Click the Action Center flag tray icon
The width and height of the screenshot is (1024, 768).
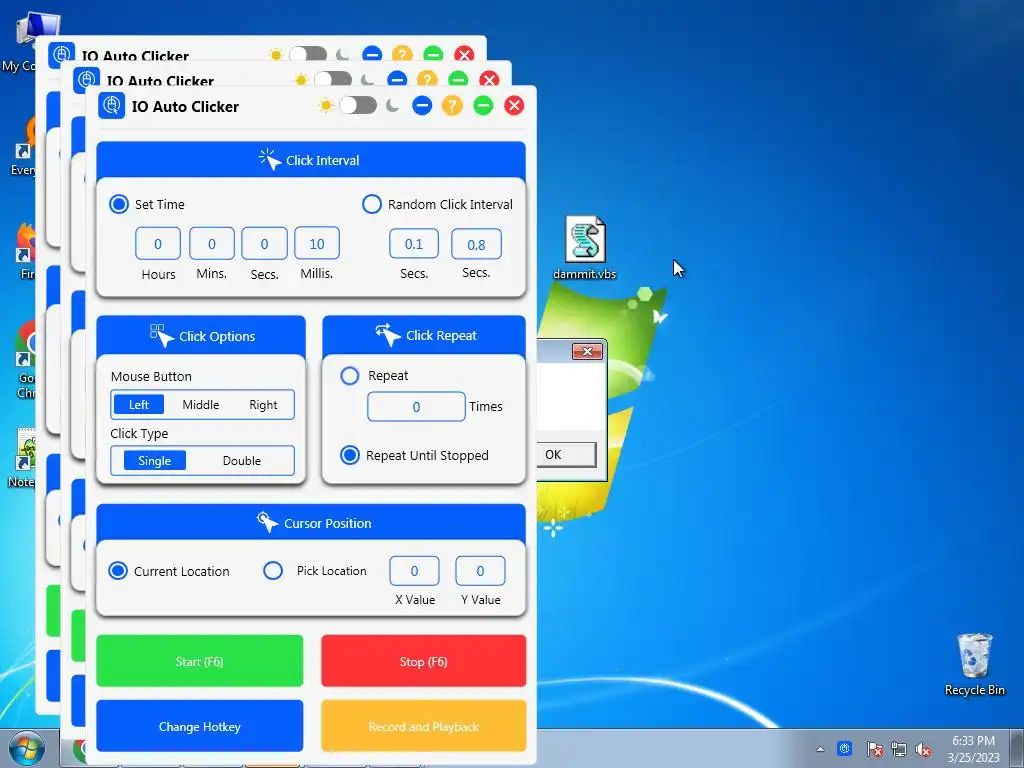tap(874, 749)
